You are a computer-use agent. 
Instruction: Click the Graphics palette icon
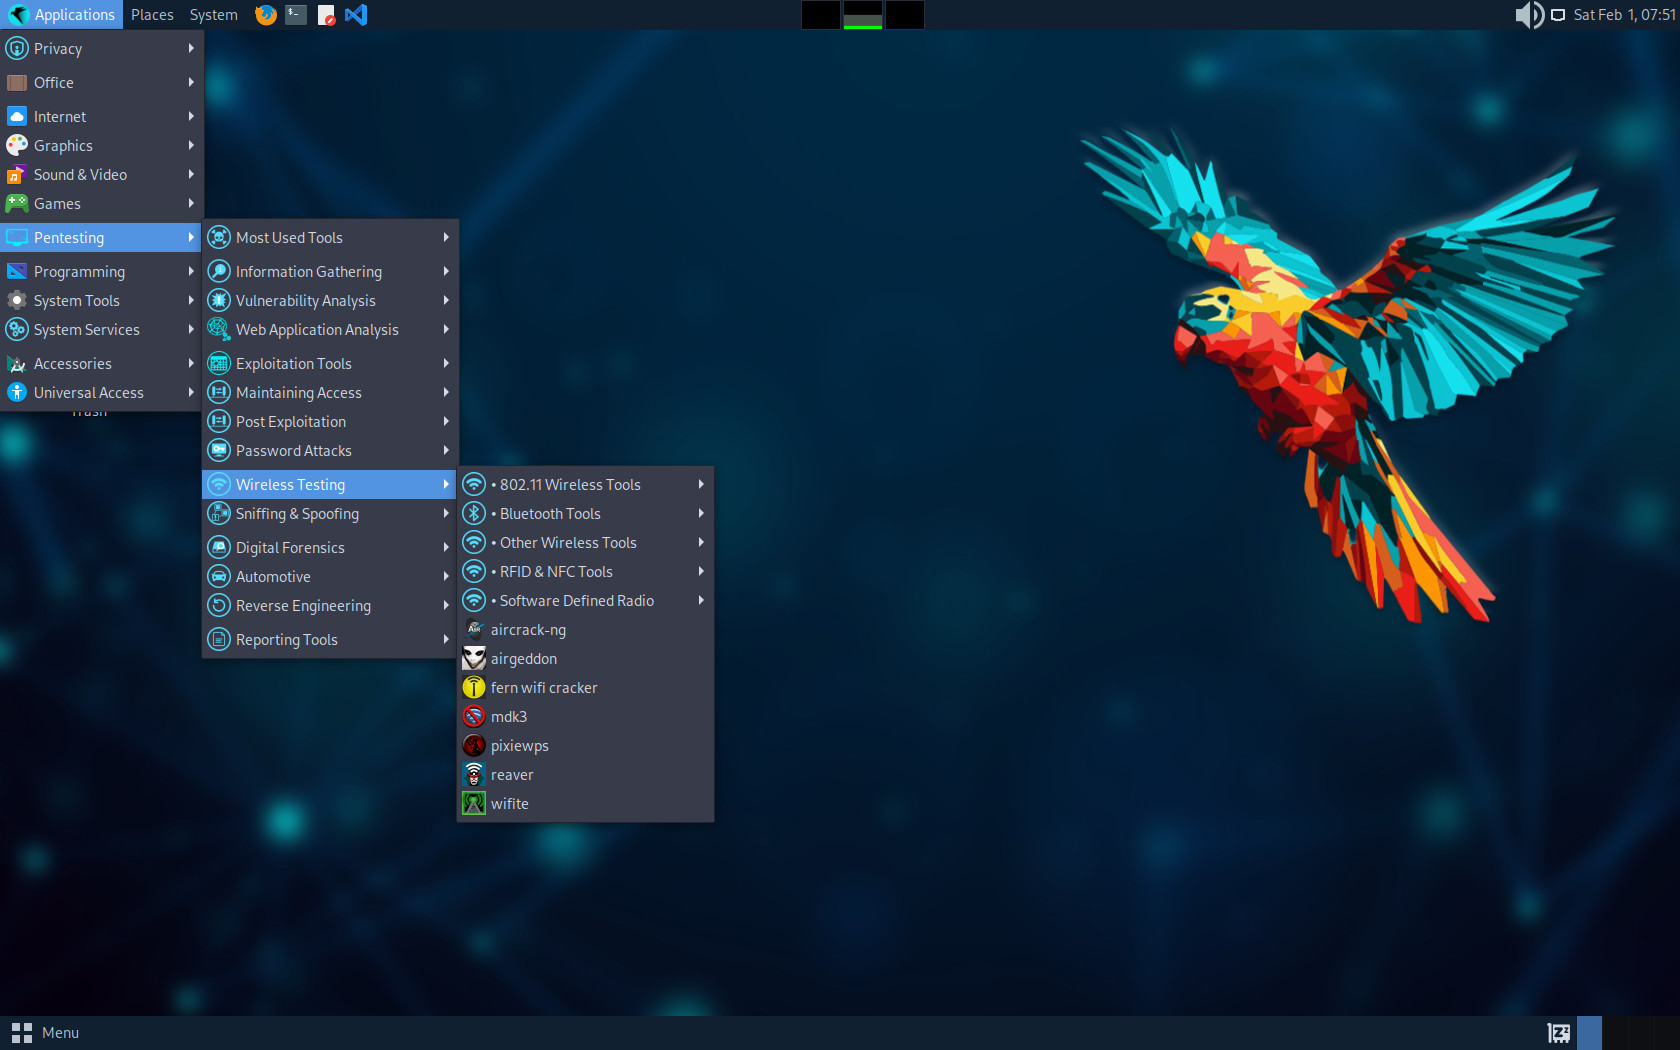(17, 146)
